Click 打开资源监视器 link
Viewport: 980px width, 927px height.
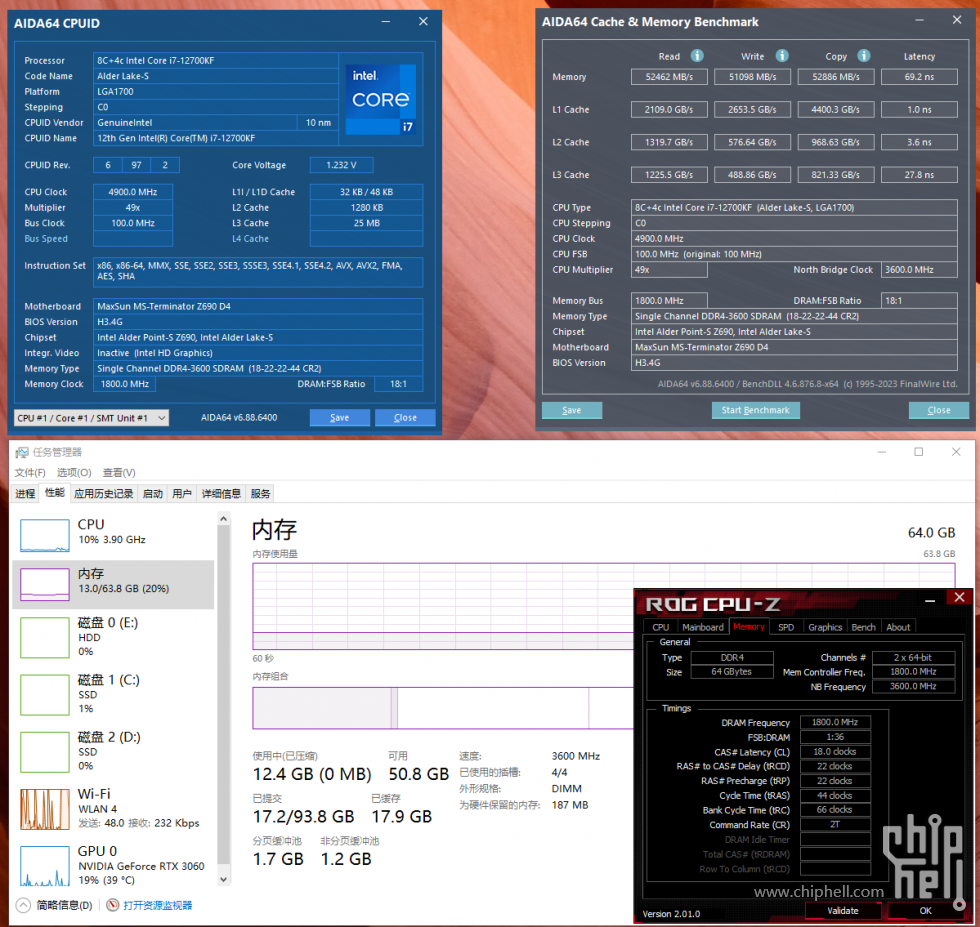[x=158, y=905]
